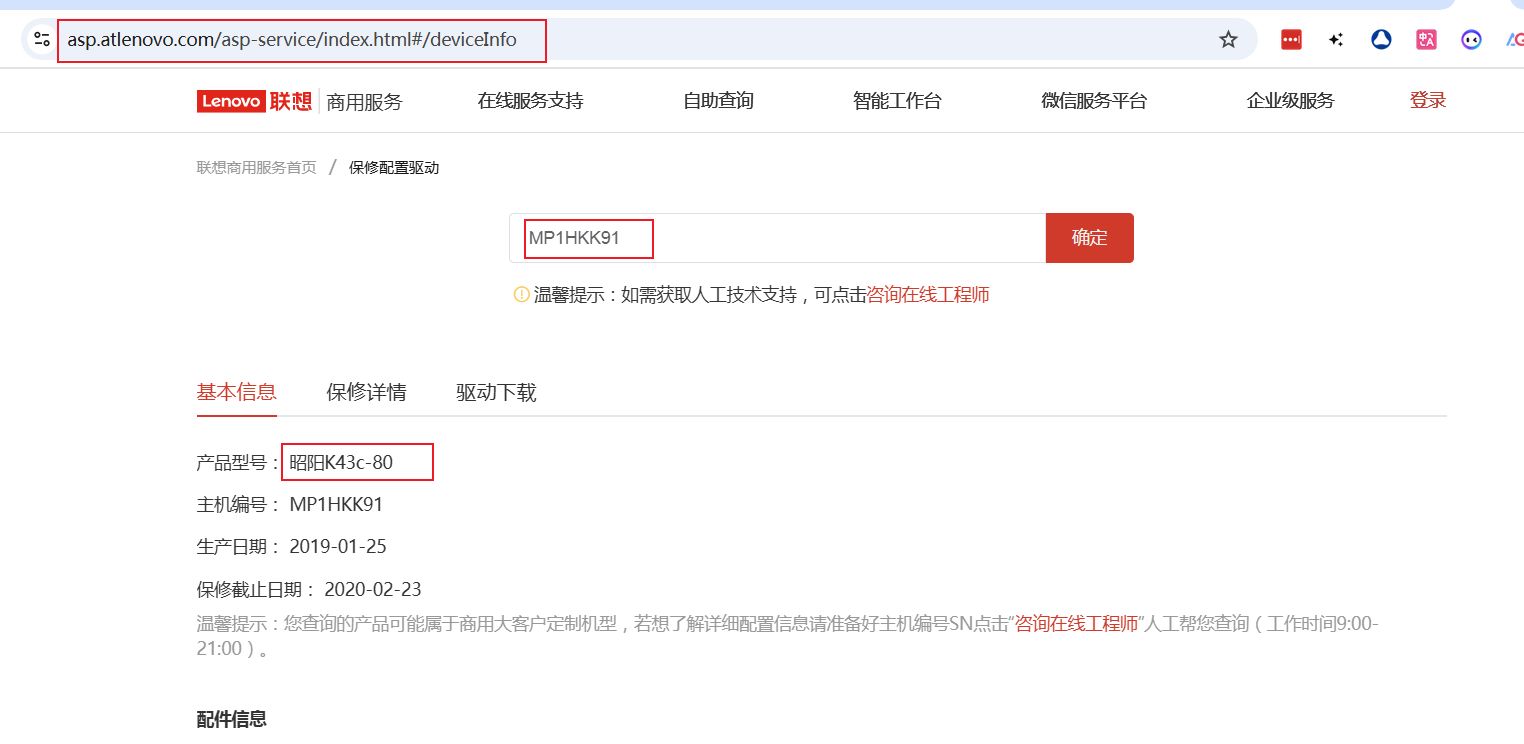Image resolution: width=1524 pixels, height=744 pixels.
Task: View site information icon in address bar
Action: point(42,40)
